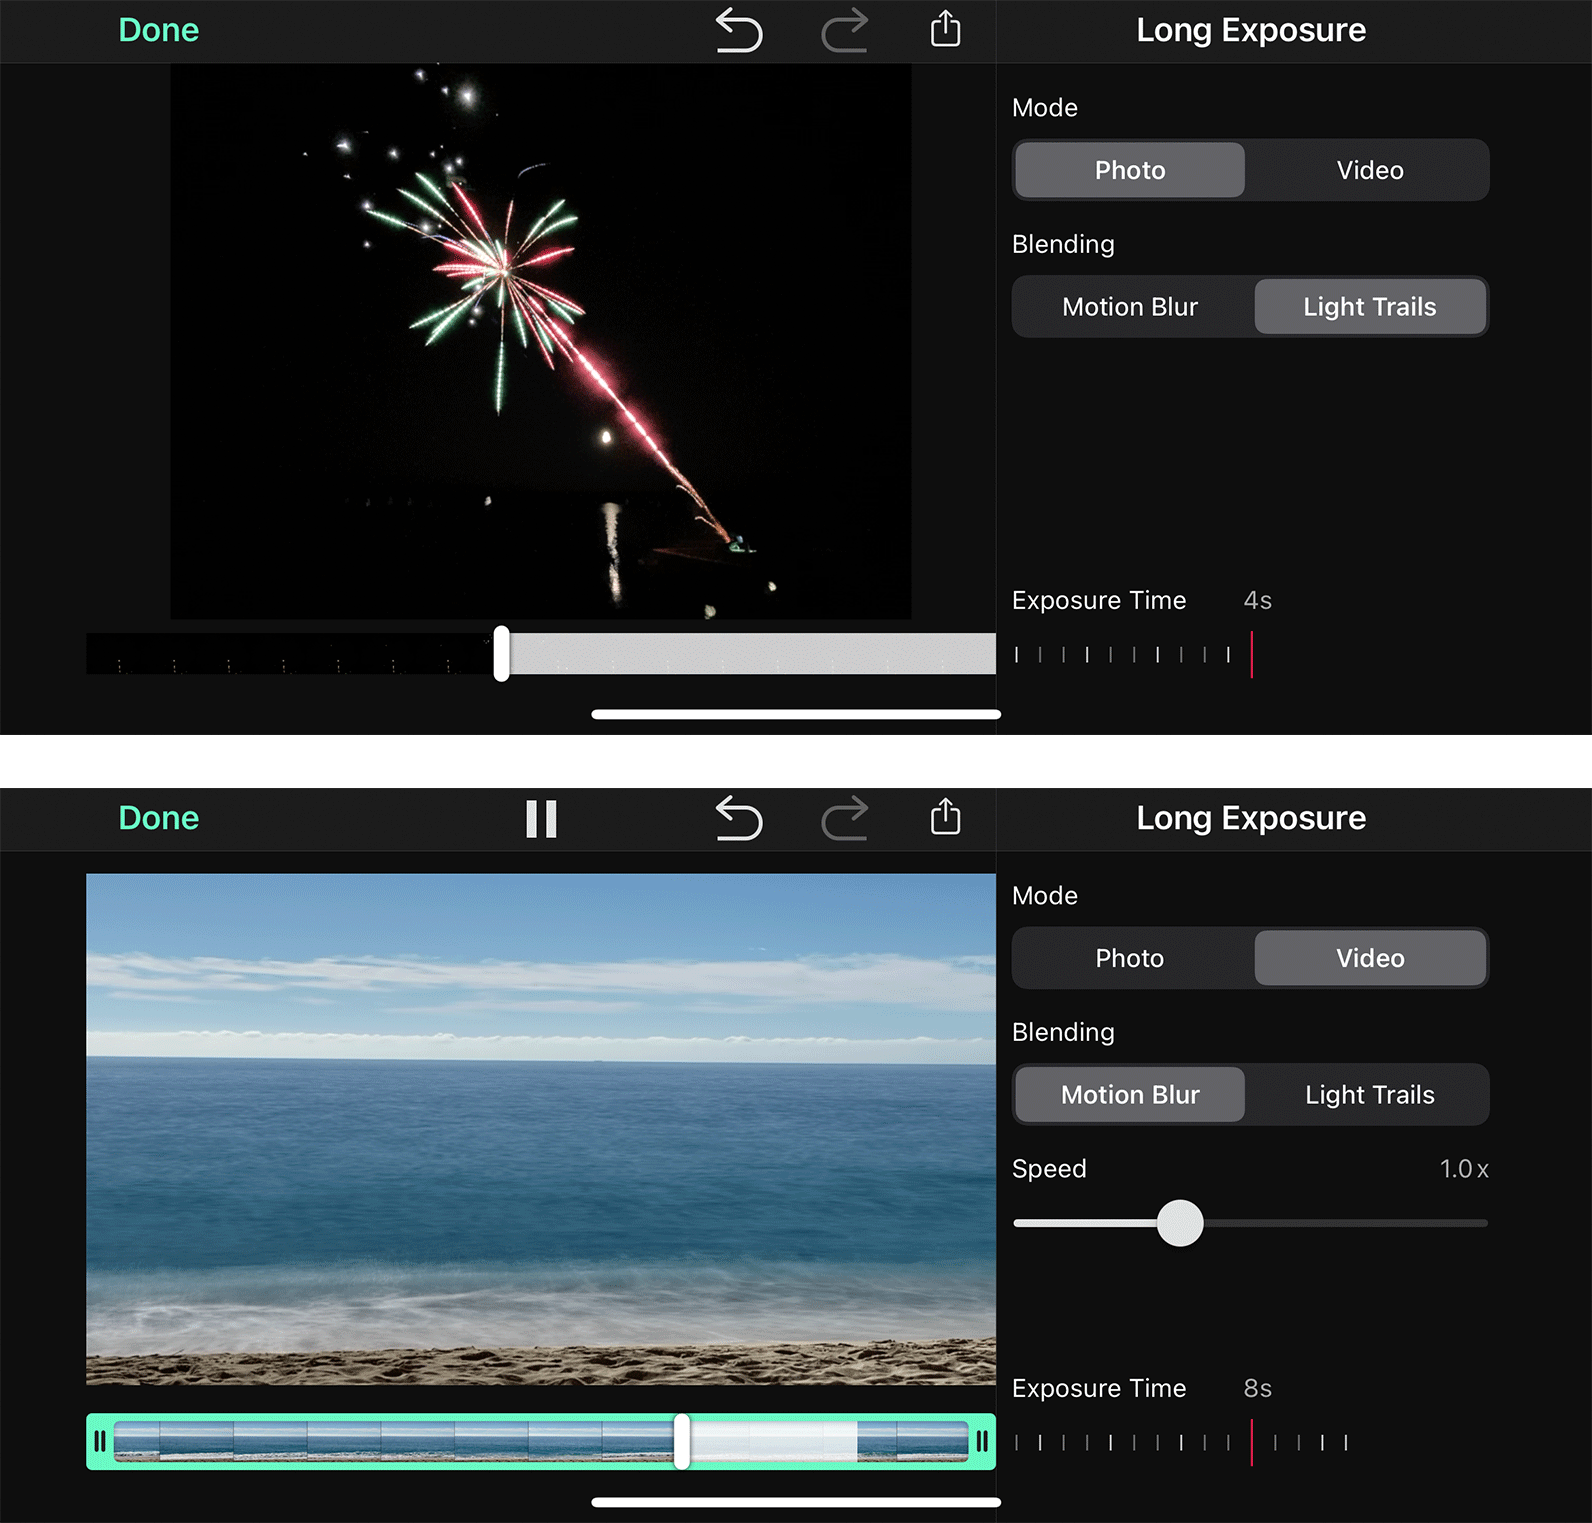The image size is (1592, 1523).
Task: Click right trim handle of beach timeline
Action: click(x=982, y=1441)
